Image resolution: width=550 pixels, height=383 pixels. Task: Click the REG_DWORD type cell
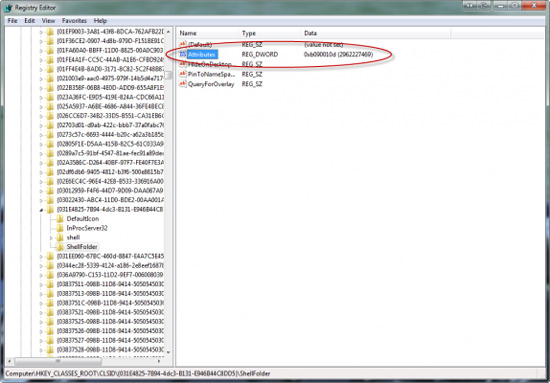pos(260,54)
